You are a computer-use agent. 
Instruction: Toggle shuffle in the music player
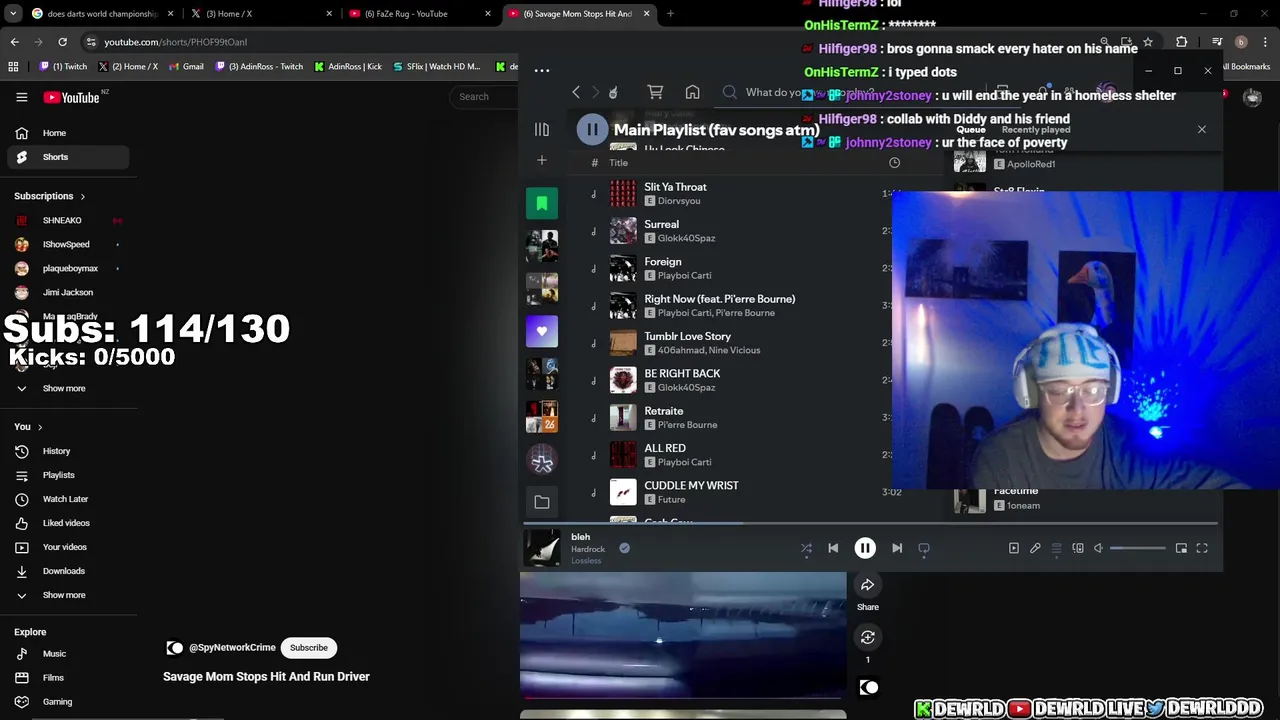tap(806, 548)
